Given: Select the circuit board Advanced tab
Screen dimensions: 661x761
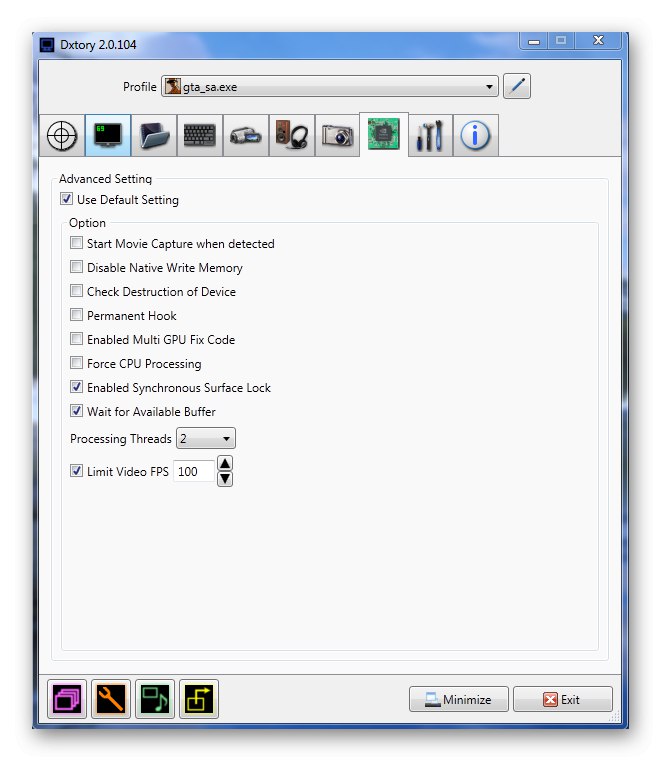Looking at the screenshot, I should coord(384,134).
